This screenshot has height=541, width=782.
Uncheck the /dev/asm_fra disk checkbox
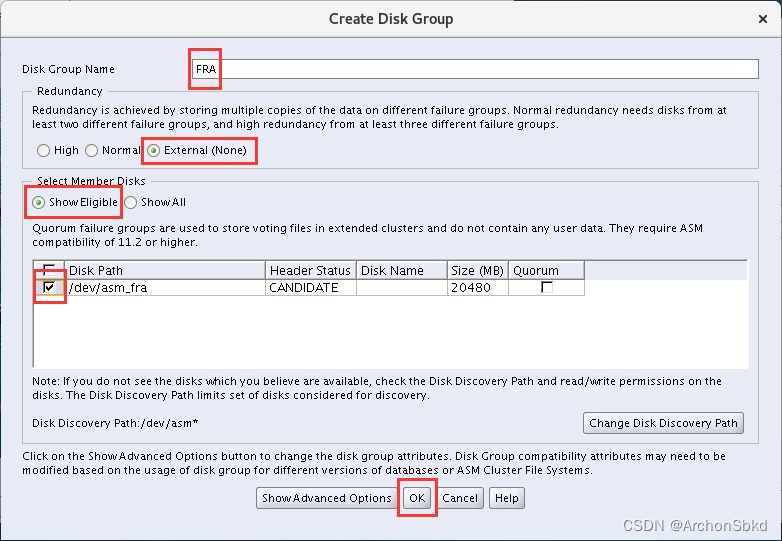[x=49, y=287]
